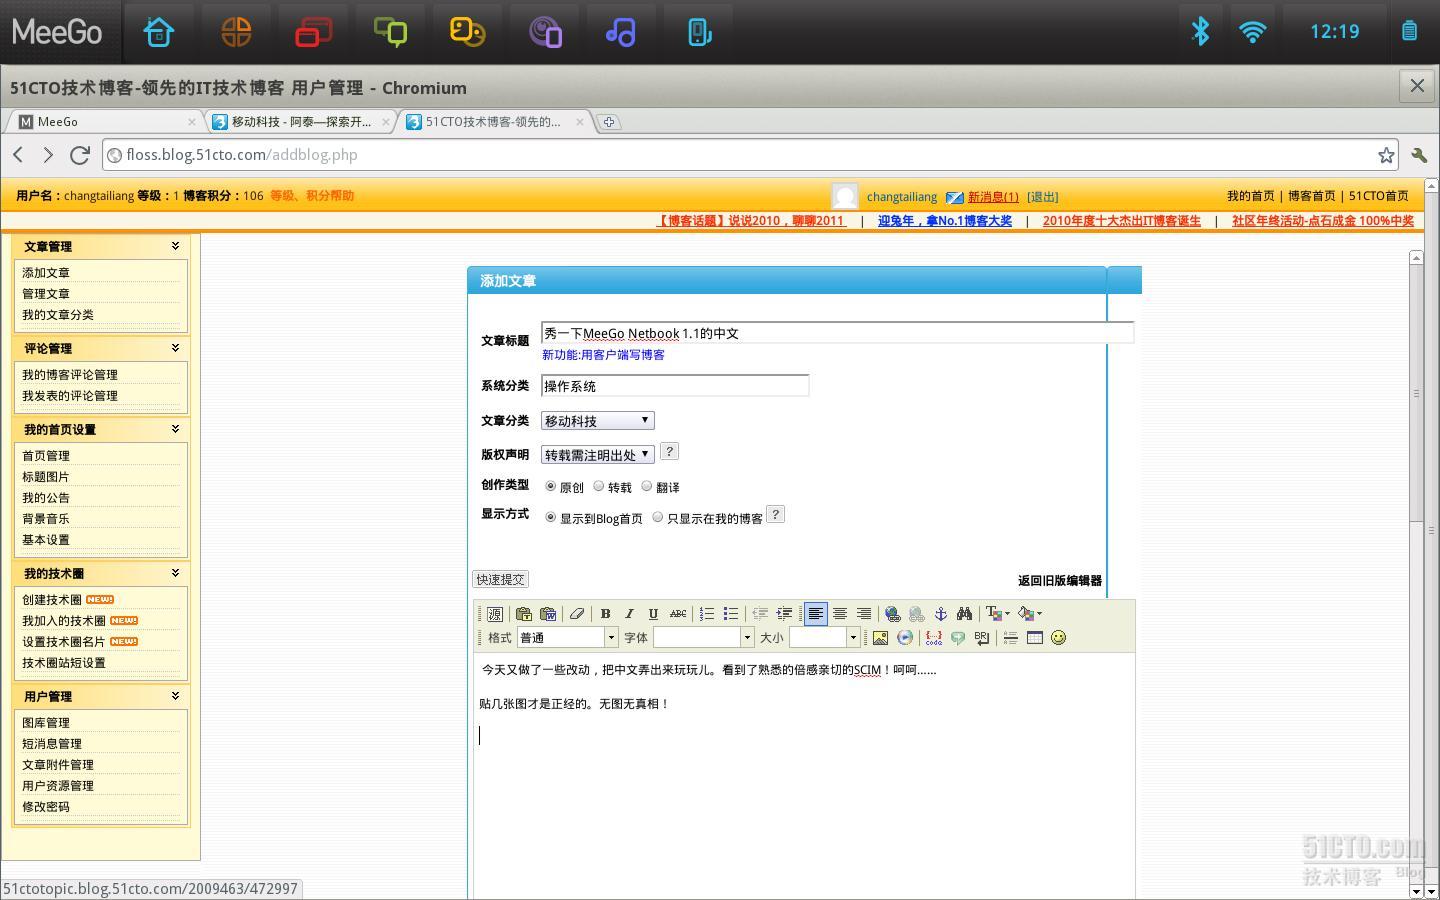Image resolution: width=1440 pixels, height=900 pixels.
Task: Toggle the source view button in the editor
Action: pos(495,614)
